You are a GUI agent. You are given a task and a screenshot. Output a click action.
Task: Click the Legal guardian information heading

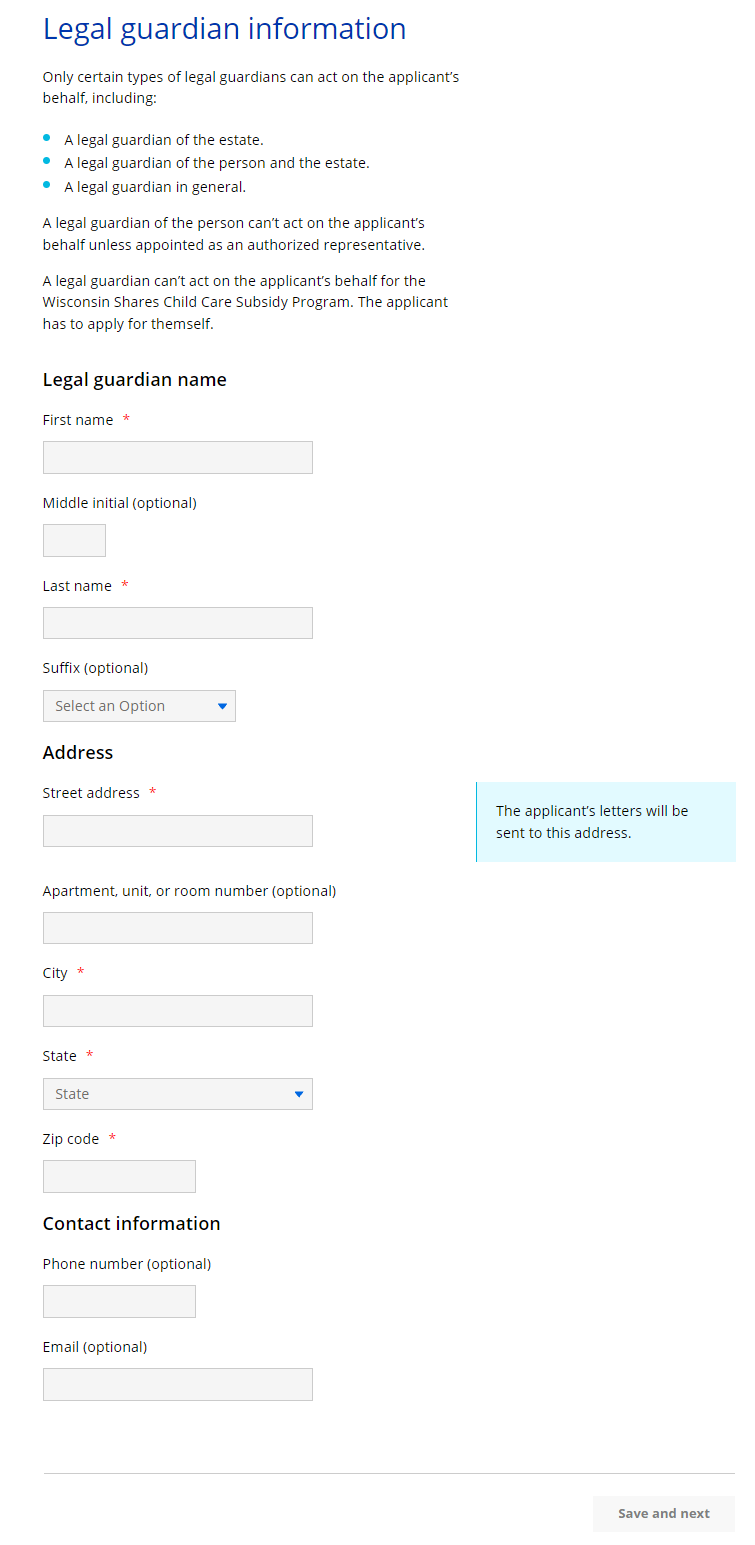pyautogui.click(x=224, y=29)
